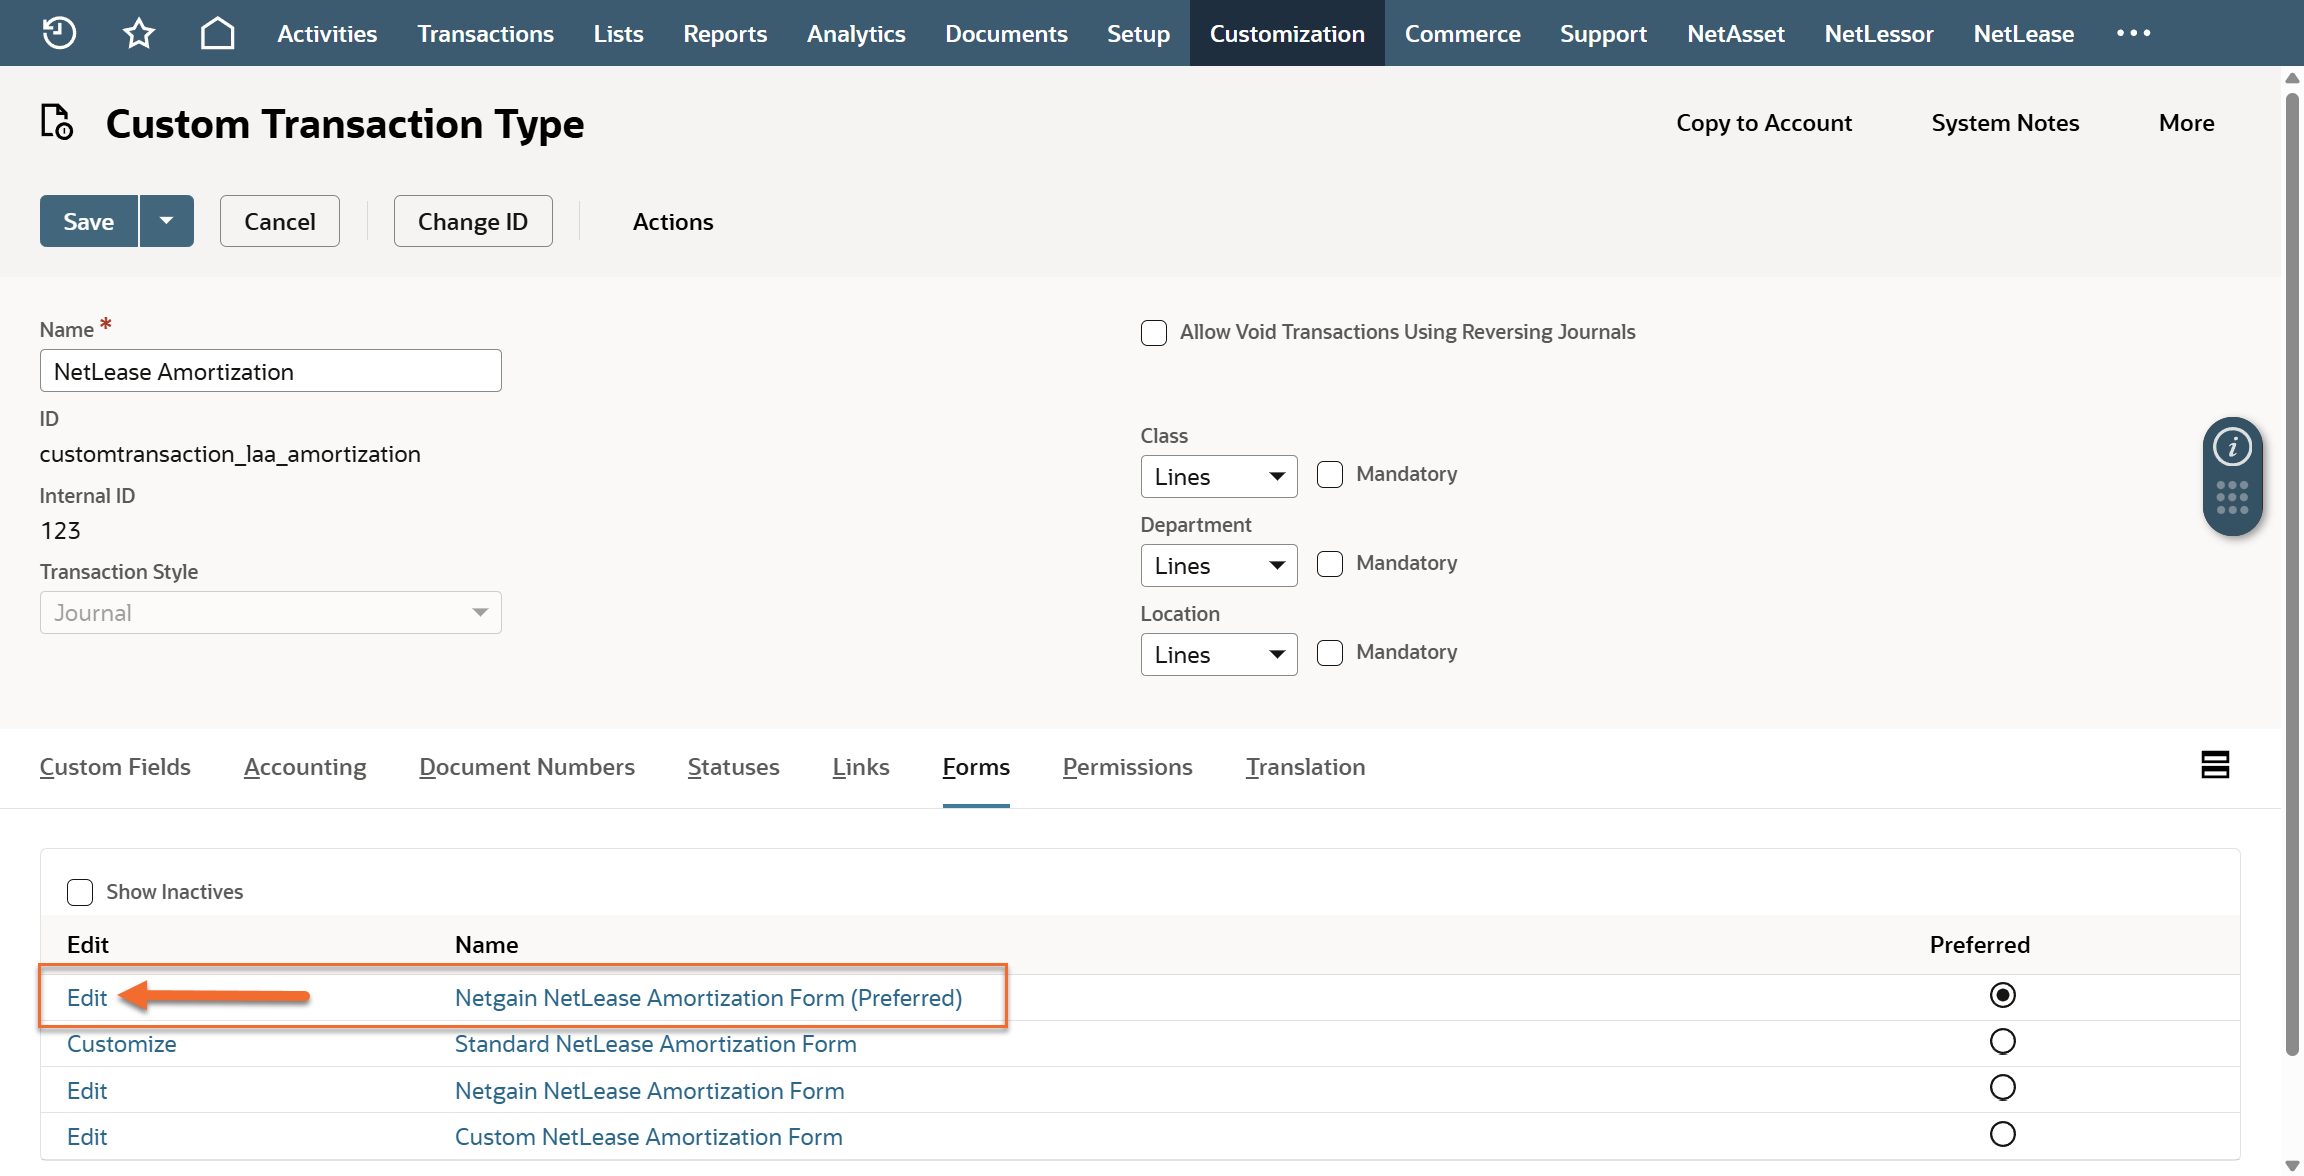Click the Change ID button
The width and height of the screenshot is (2304, 1176).
pos(472,221)
